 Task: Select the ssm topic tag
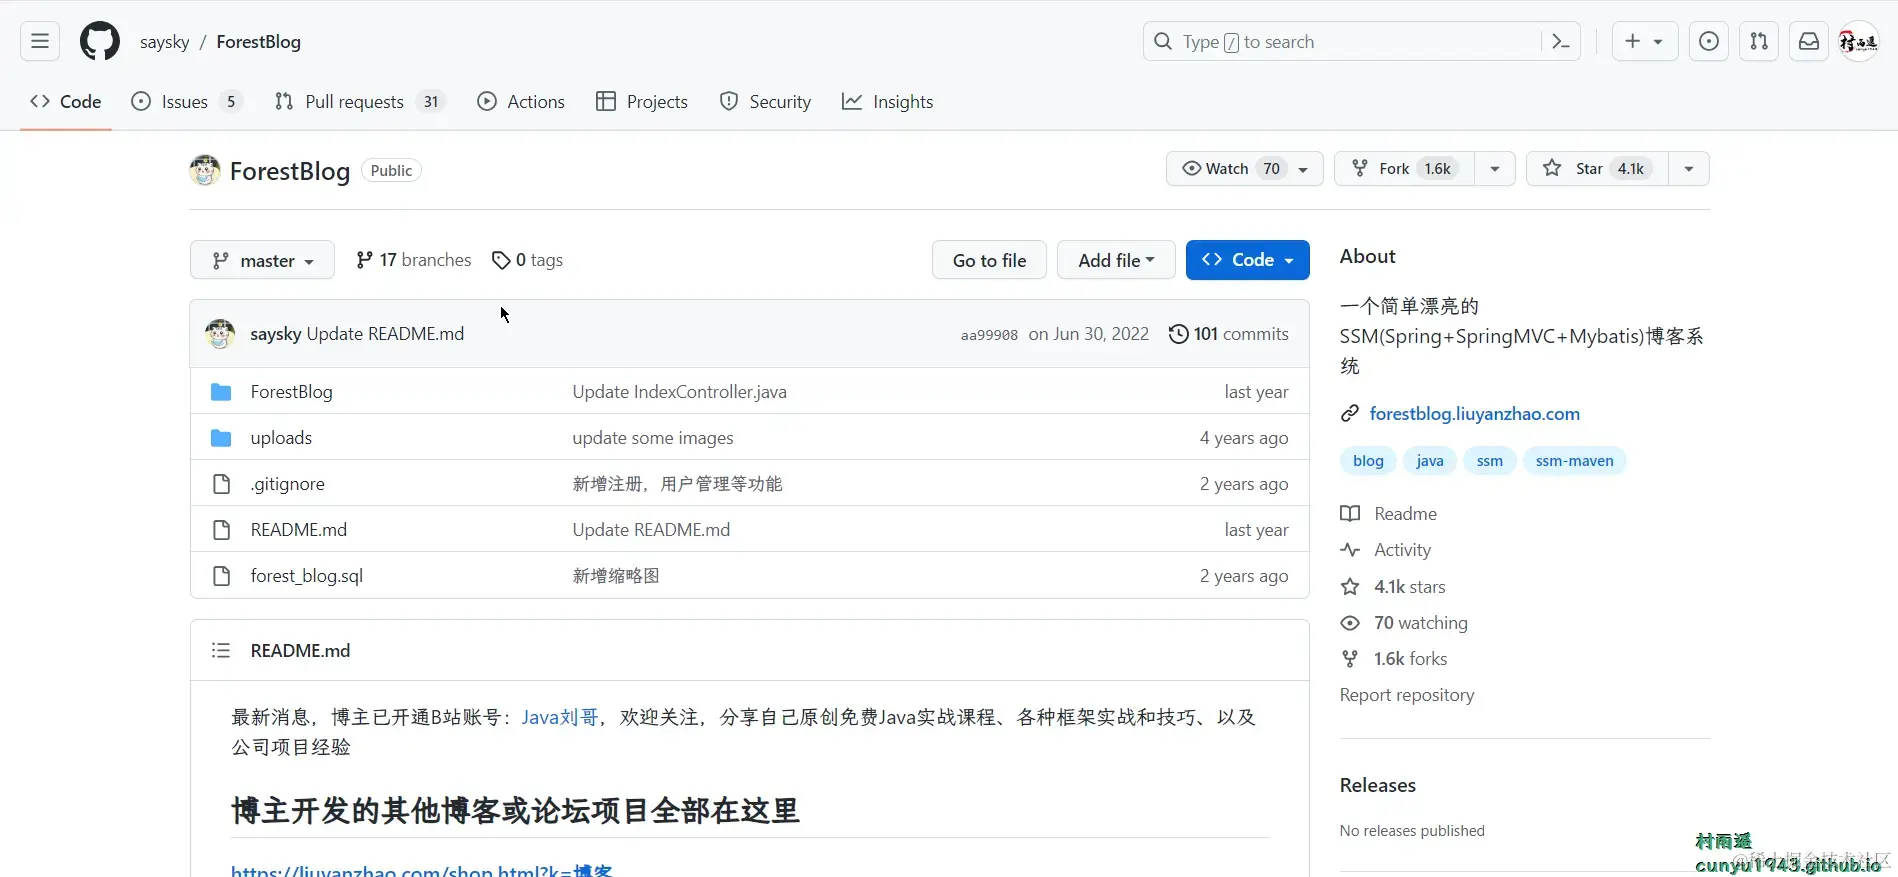click(x=1489, y=461)
